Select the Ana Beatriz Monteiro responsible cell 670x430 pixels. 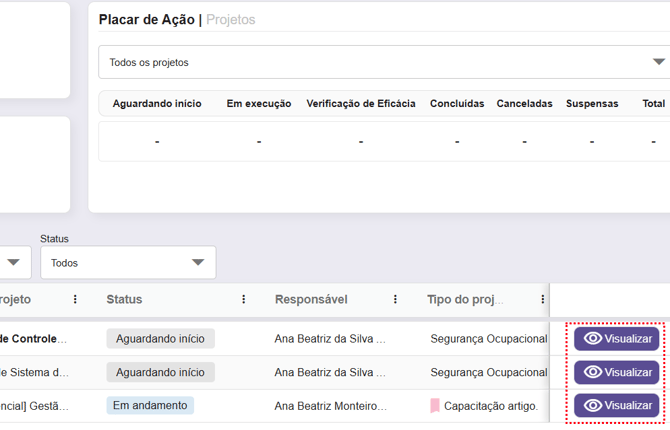[x=330, y=406]
